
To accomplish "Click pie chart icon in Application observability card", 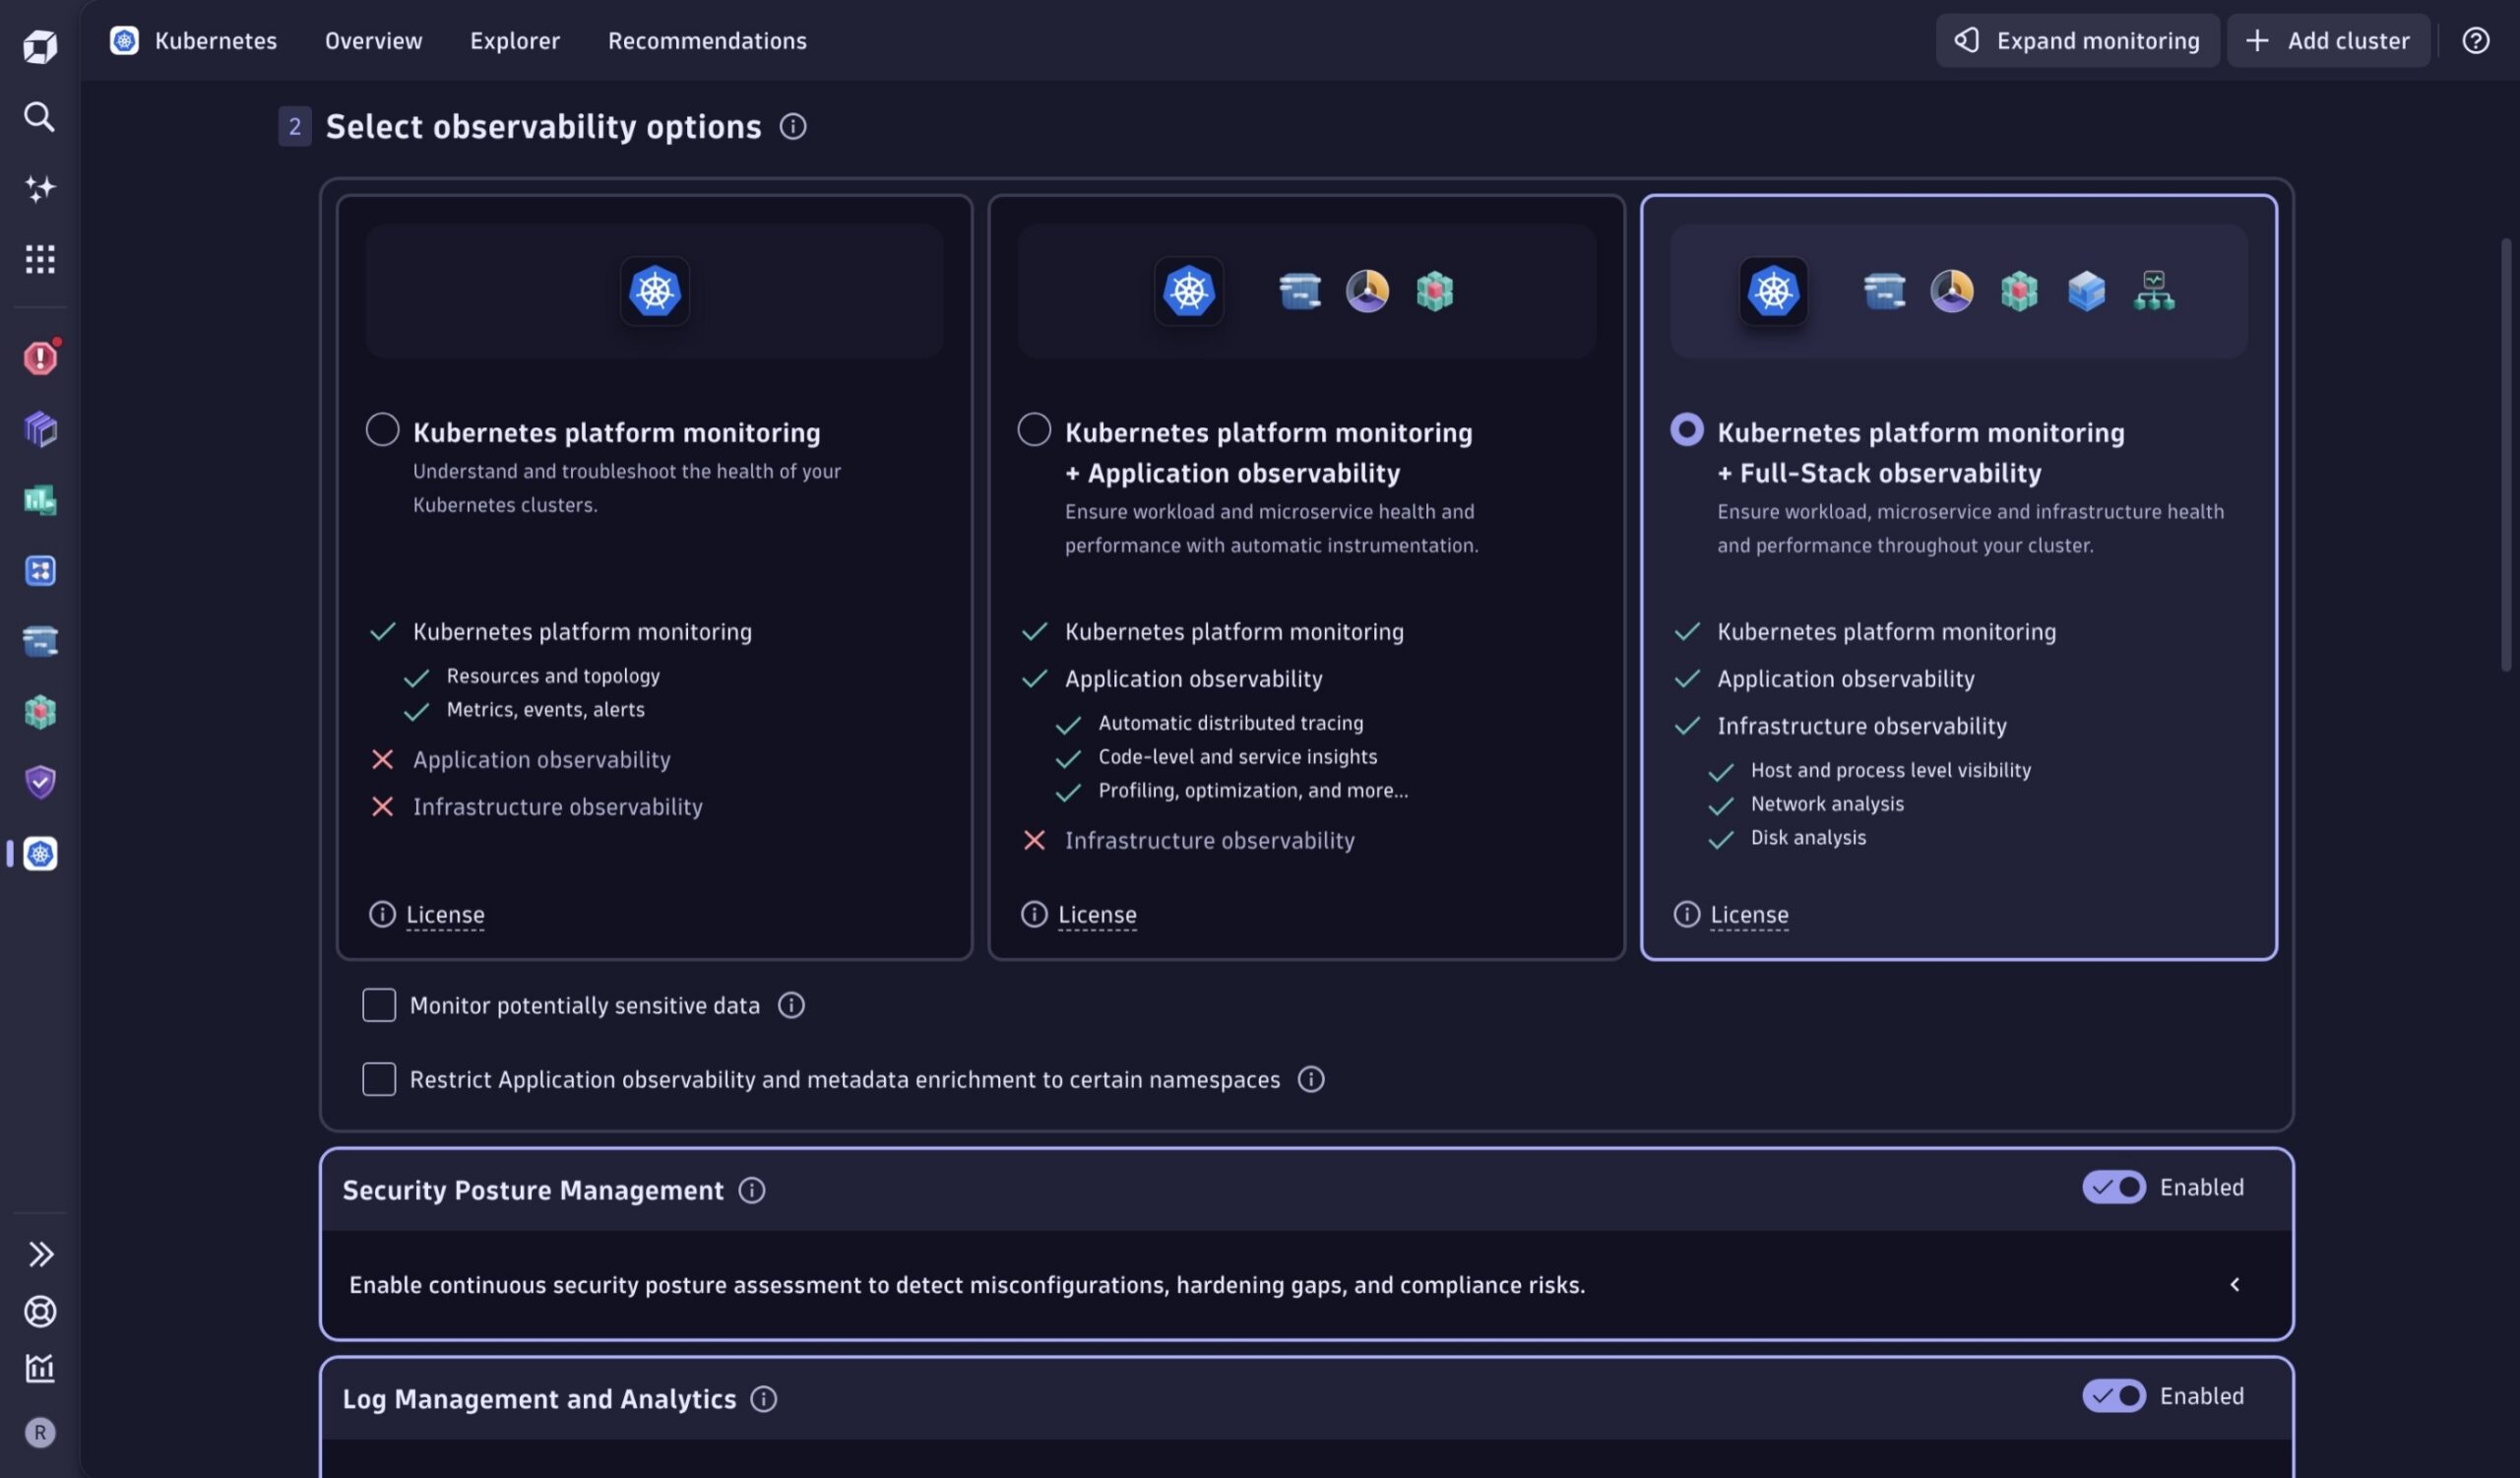I will point(1367,291).
